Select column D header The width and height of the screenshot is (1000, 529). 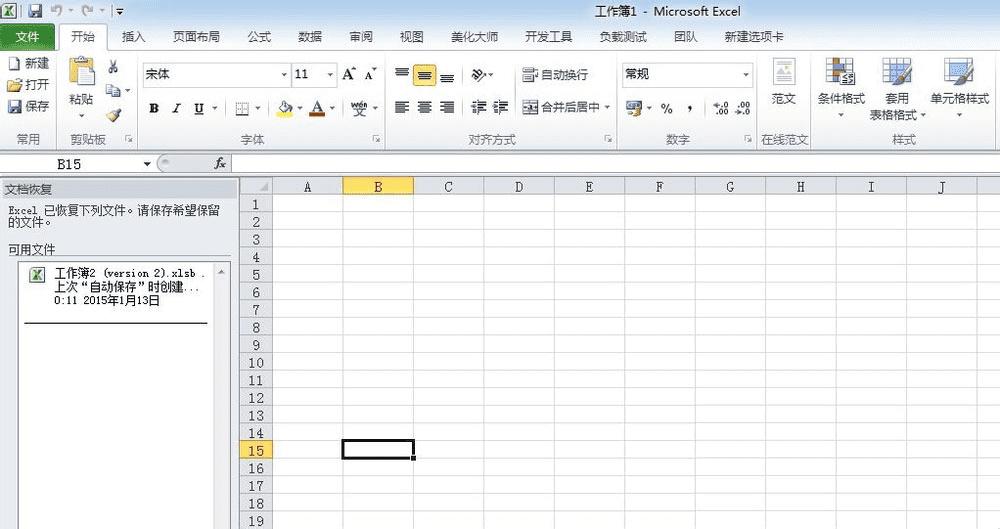[x=518, y=187]
